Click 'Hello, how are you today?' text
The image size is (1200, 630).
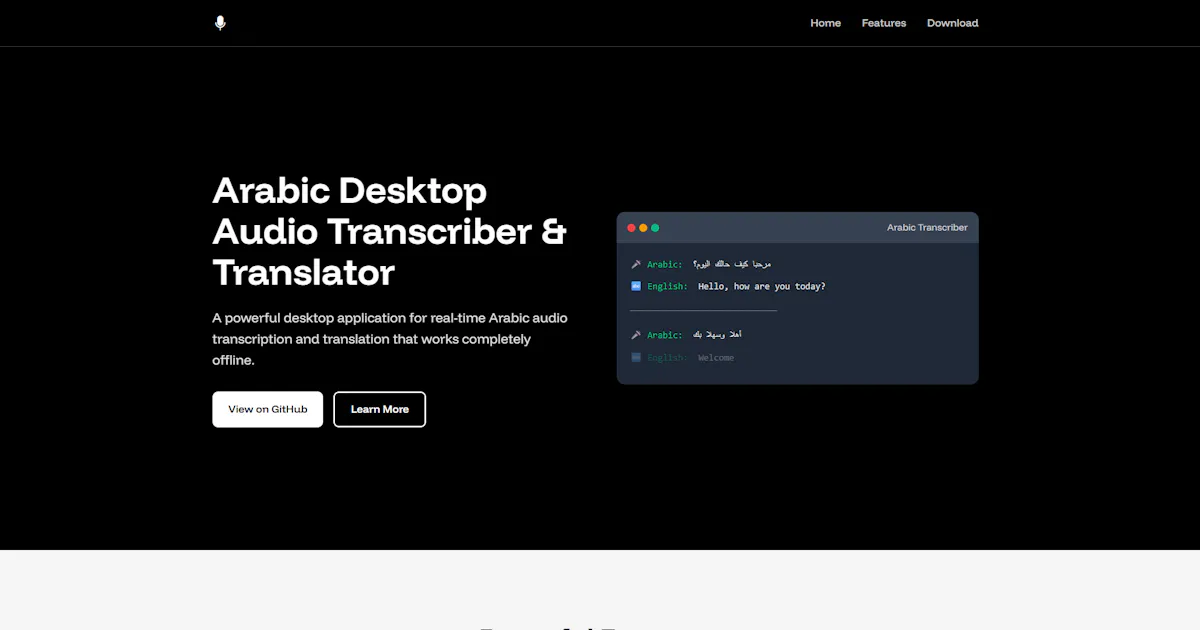[x=762, y=286]
